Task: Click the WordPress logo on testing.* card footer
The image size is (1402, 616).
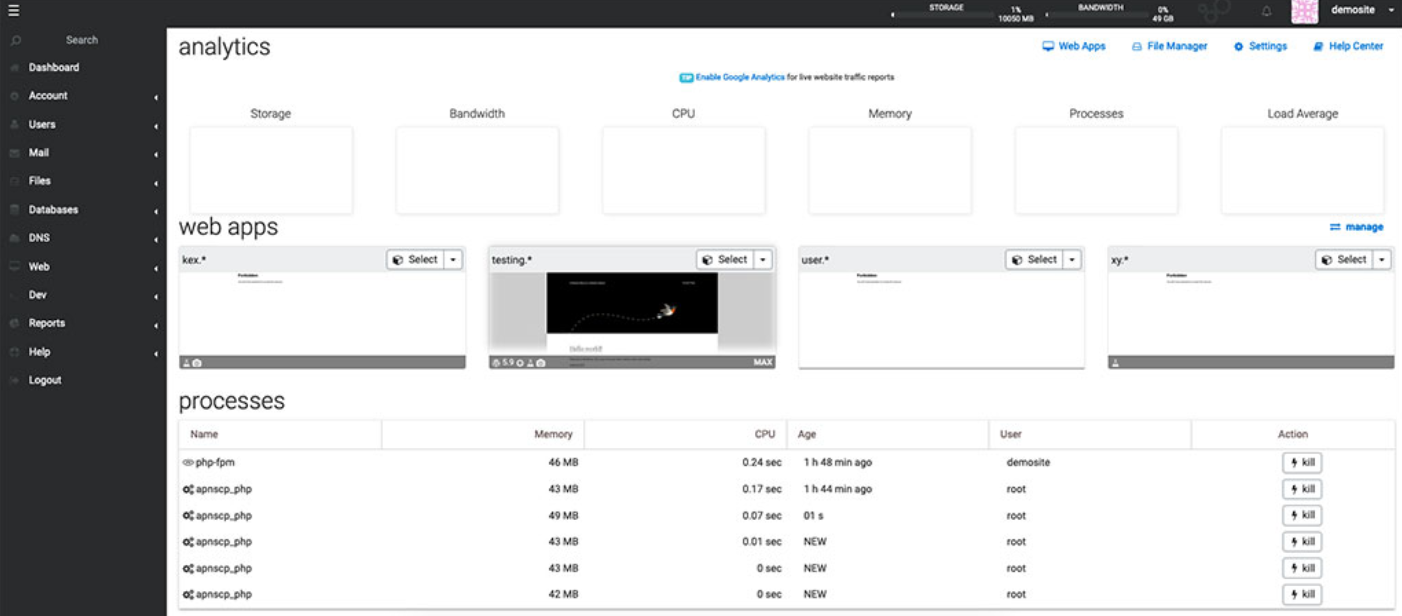Action: [497, 362]
